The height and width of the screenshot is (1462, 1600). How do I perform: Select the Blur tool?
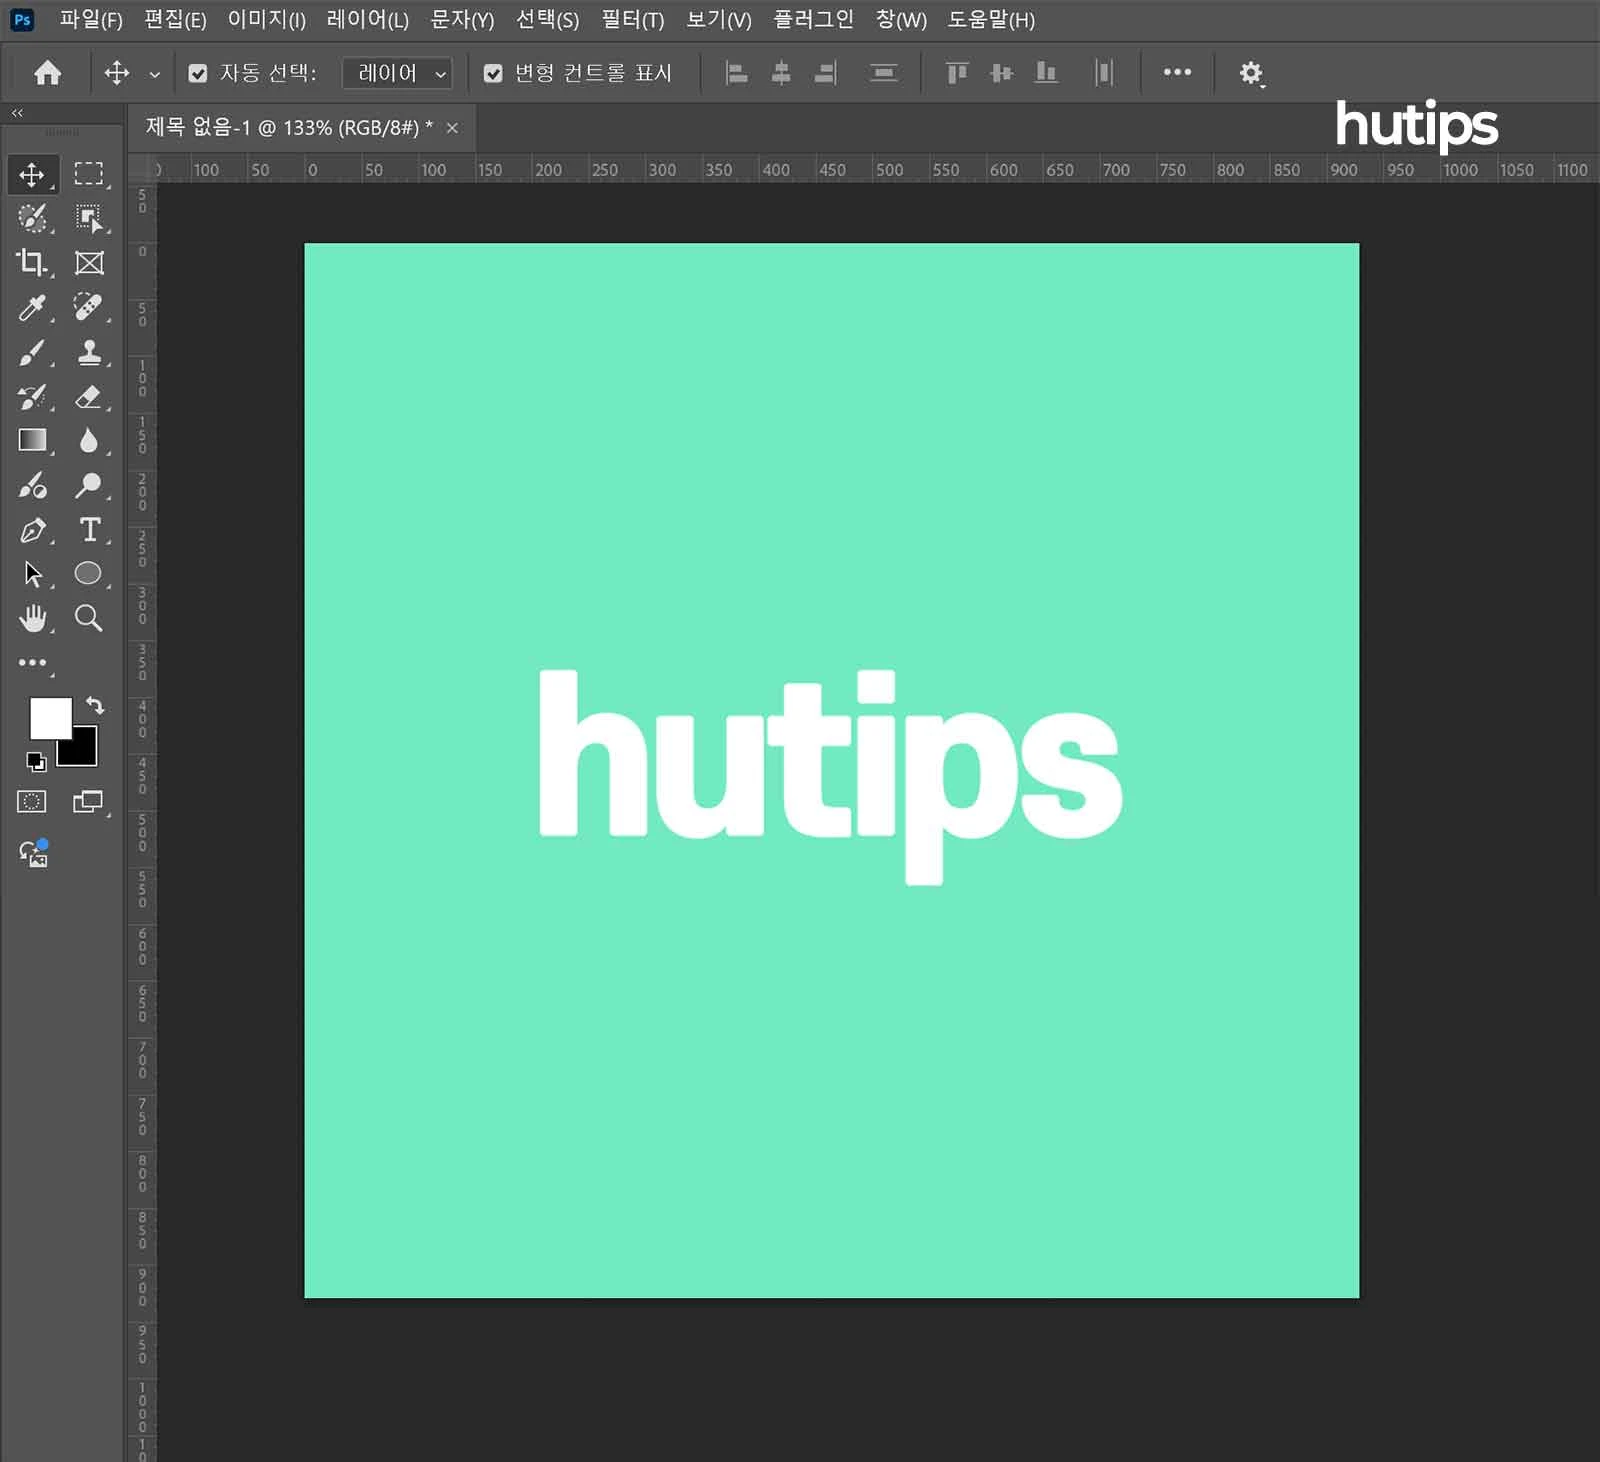click(89, 441)
